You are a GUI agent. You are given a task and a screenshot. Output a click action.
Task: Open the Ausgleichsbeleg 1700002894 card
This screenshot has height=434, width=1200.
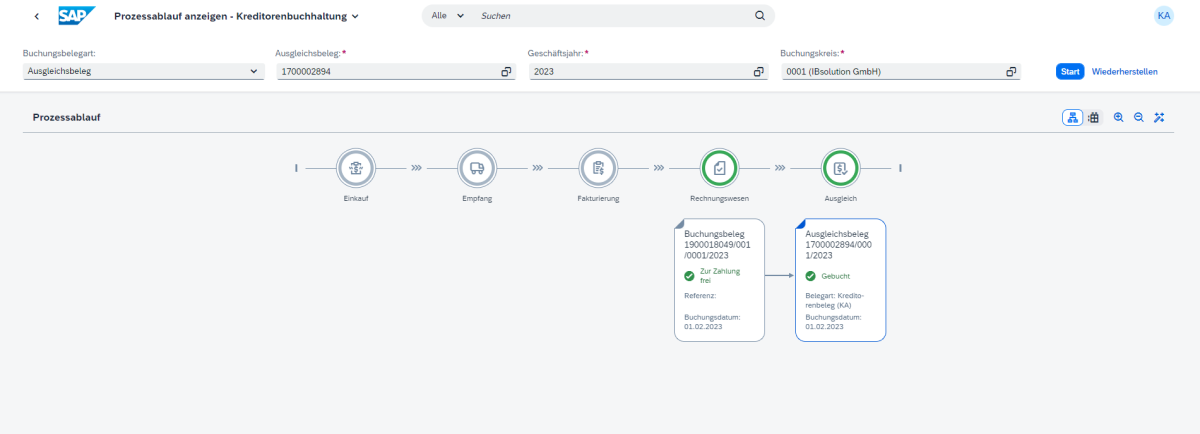pyautogui.click(x=840, y=280)
